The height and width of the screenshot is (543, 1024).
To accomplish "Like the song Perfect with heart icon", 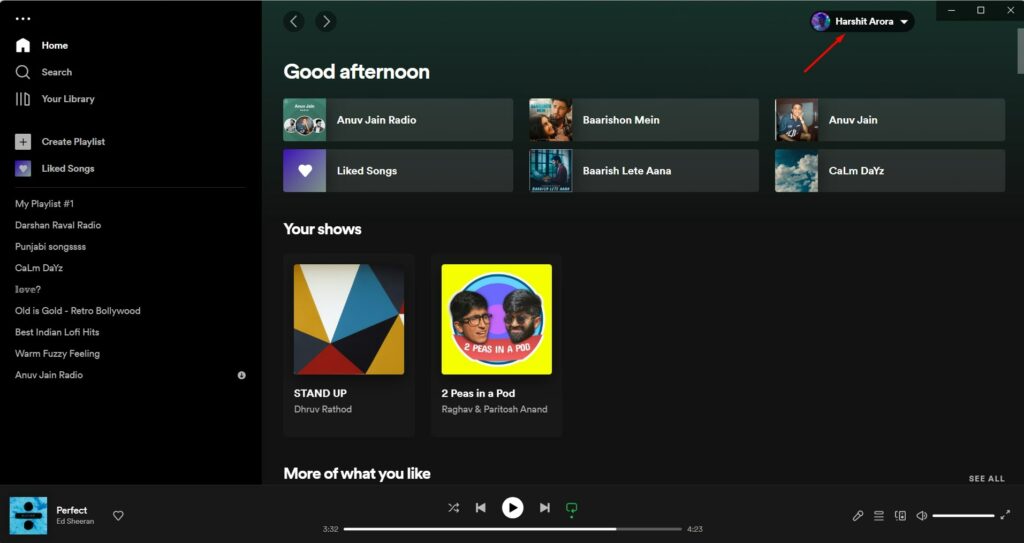I will point(118,516).
